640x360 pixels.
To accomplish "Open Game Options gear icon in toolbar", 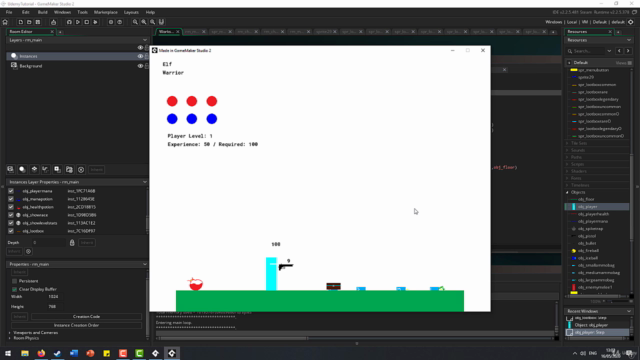I will pyautogui.click(x=111, y=22).
